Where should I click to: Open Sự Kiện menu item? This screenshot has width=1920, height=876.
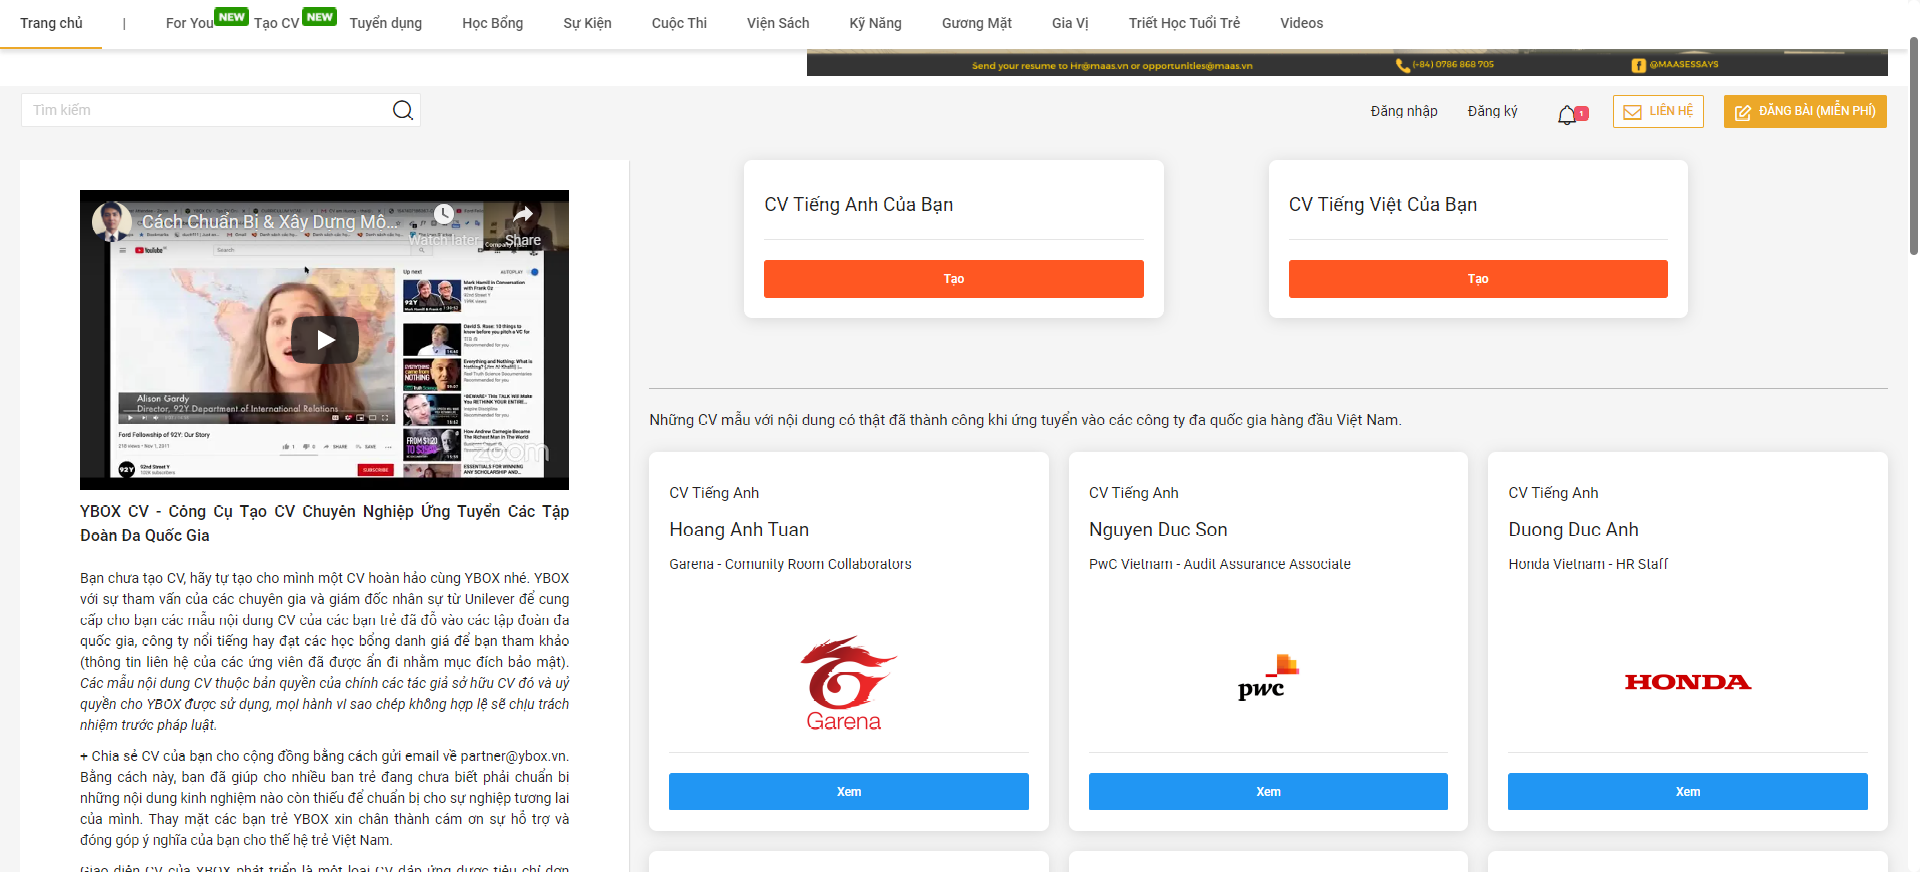587,23
